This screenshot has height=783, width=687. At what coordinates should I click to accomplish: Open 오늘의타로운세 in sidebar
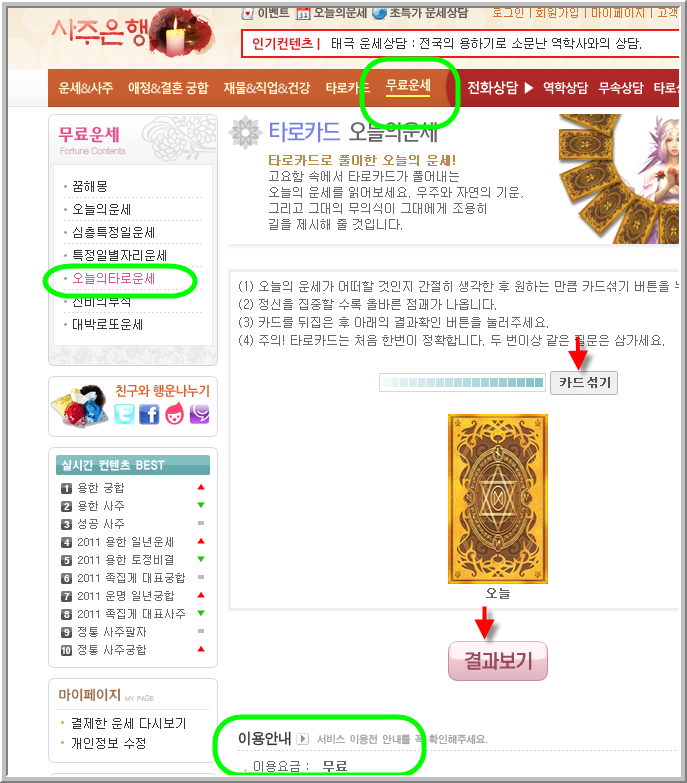114,278
